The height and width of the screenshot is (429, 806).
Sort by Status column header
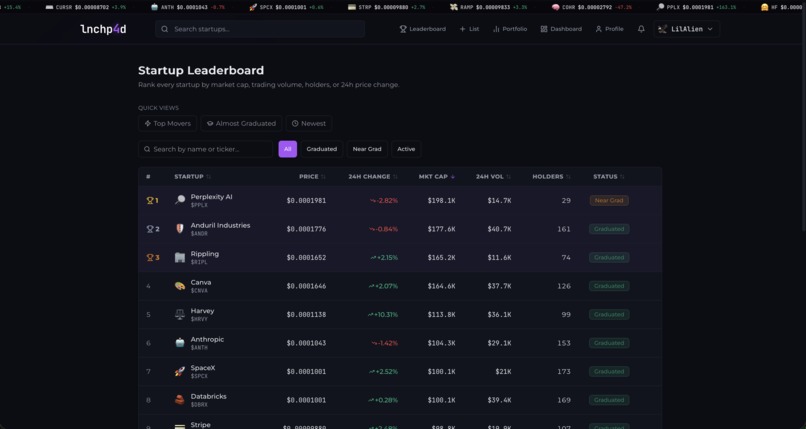coord(609,177)
